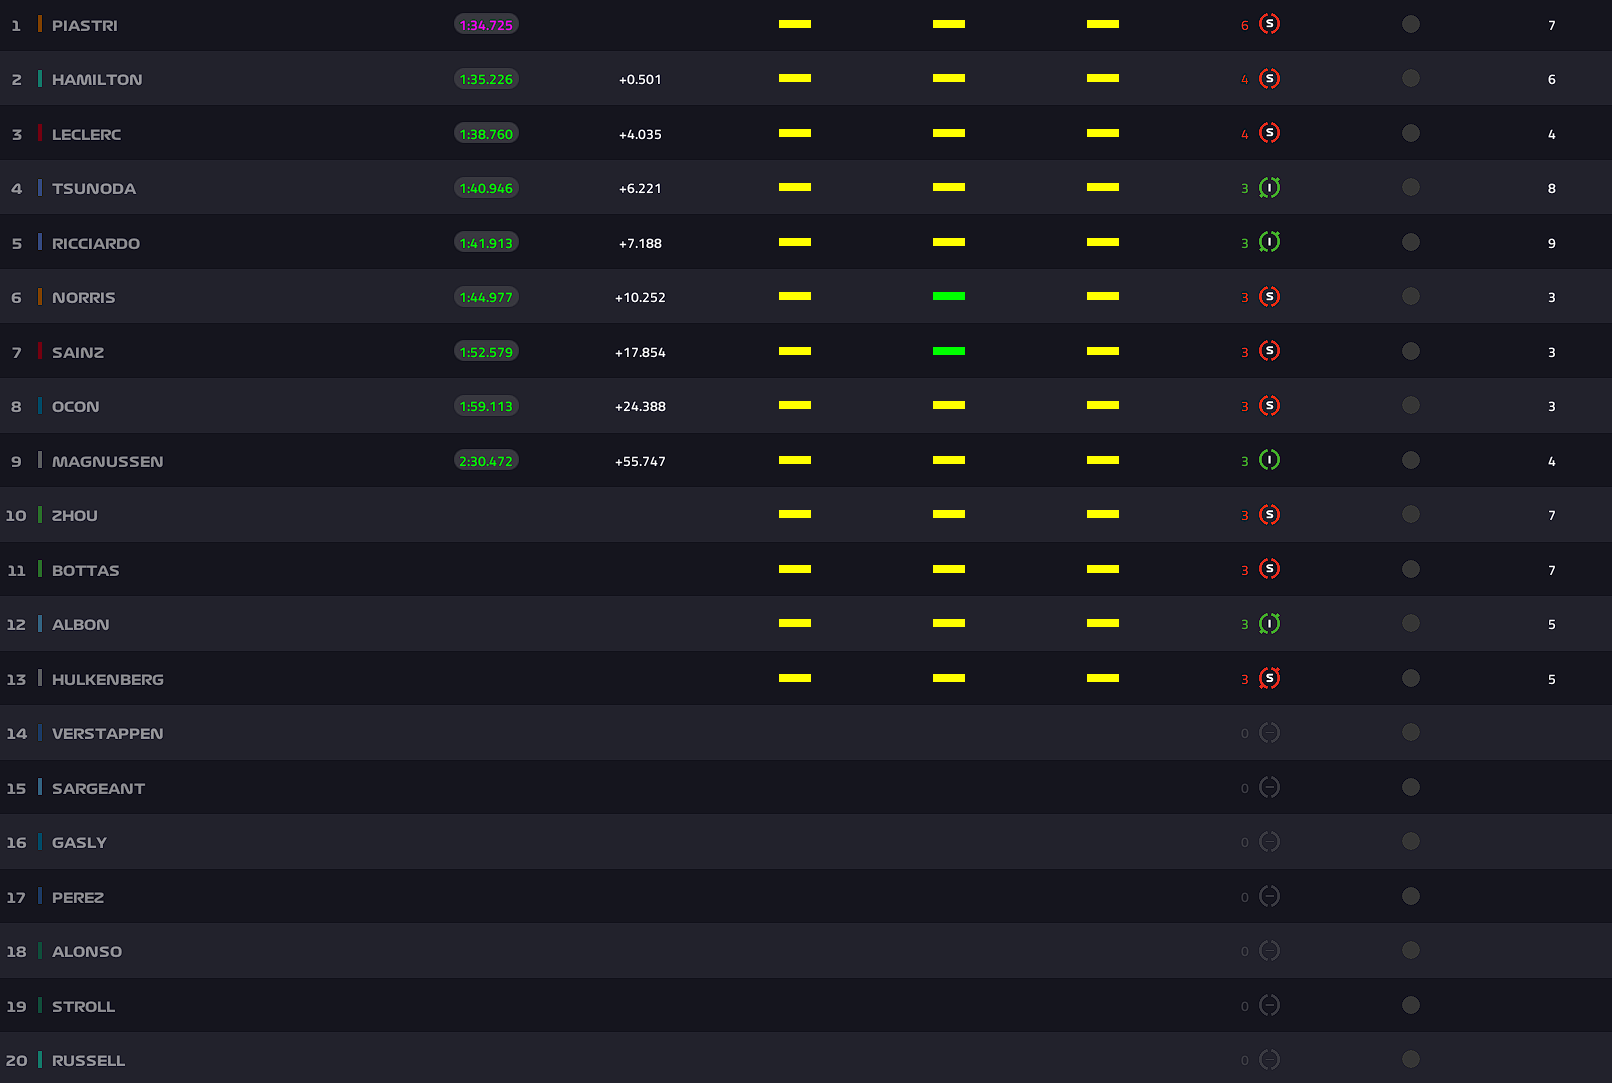This screenshot has height=1083, width=1612.
Task: Click Piastri's first yellow sector bar
Action: coord(795,24)
